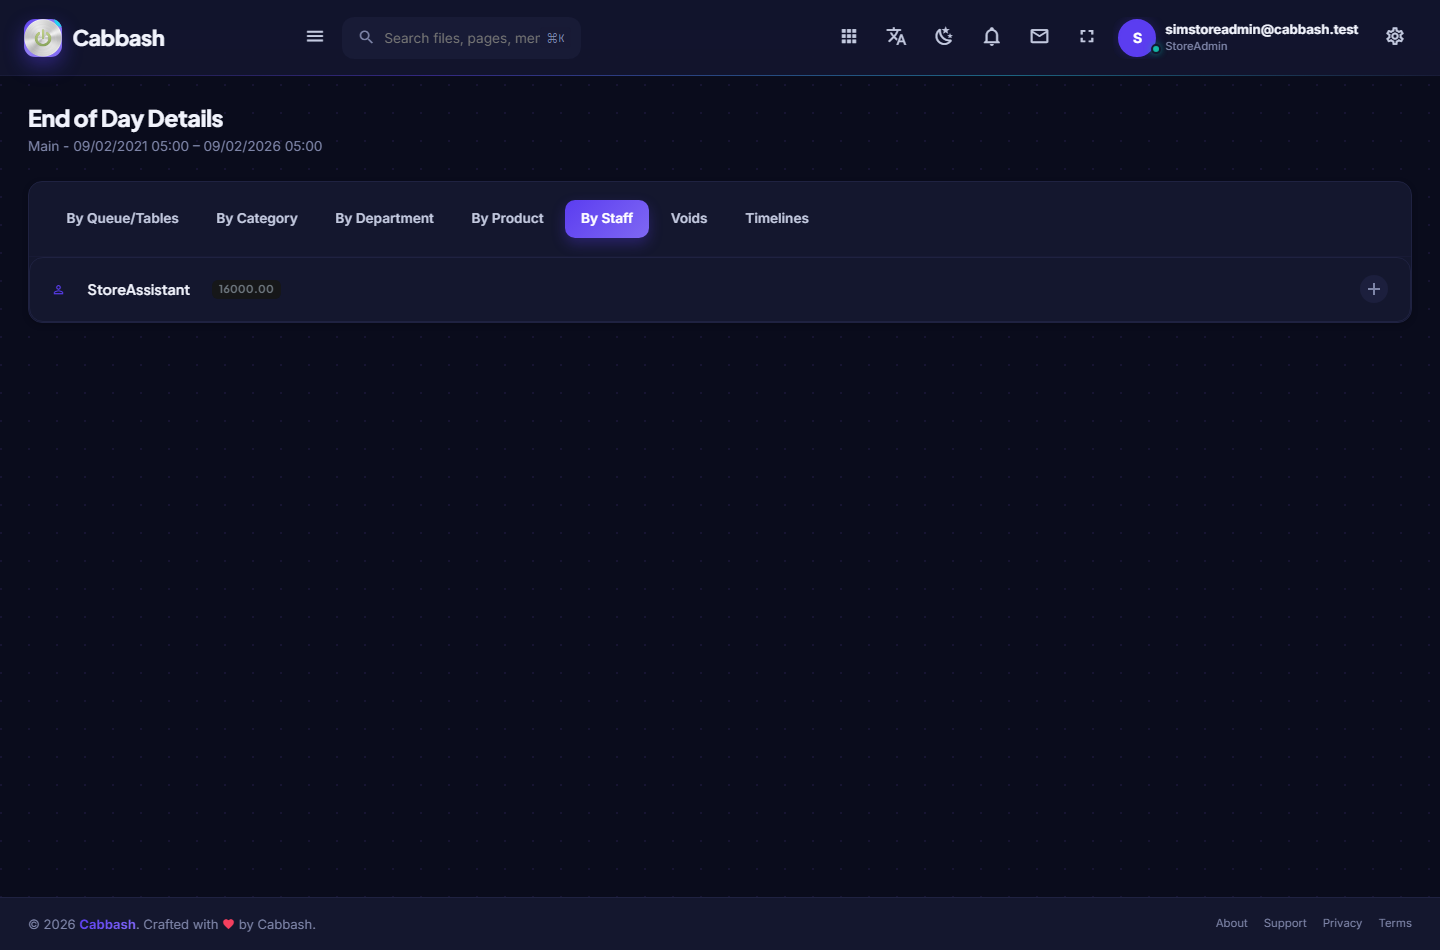
Task: Open the About footer link
Action: coord(1231,924)
